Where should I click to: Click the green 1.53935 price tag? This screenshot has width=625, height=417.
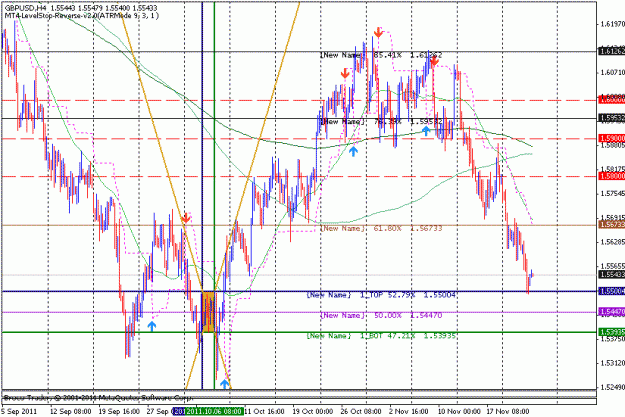612,332
